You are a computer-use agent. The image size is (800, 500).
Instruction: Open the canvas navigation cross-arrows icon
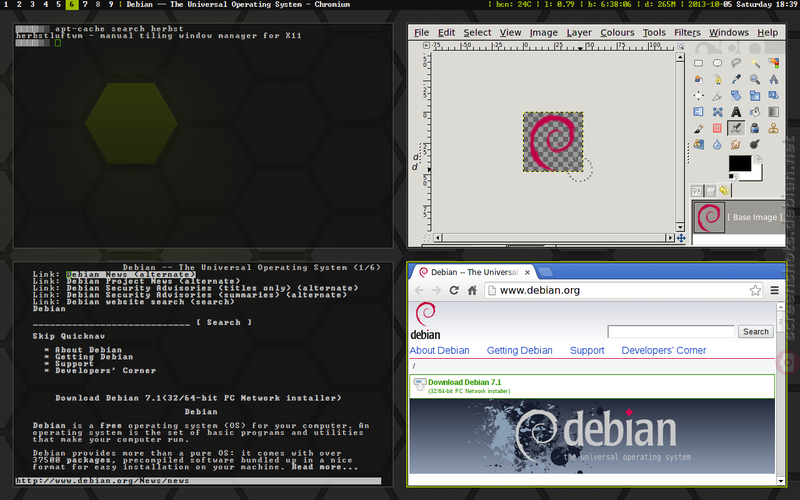681,238
